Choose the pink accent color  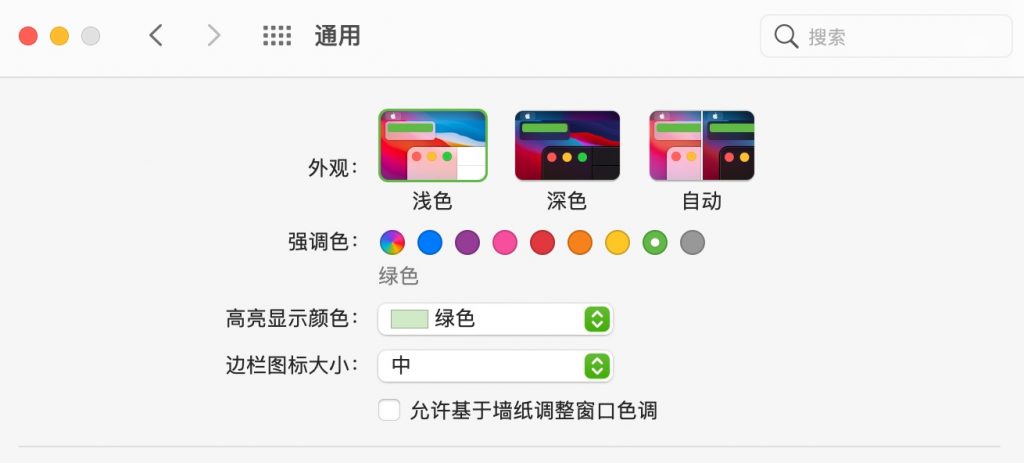pos(505,243)
